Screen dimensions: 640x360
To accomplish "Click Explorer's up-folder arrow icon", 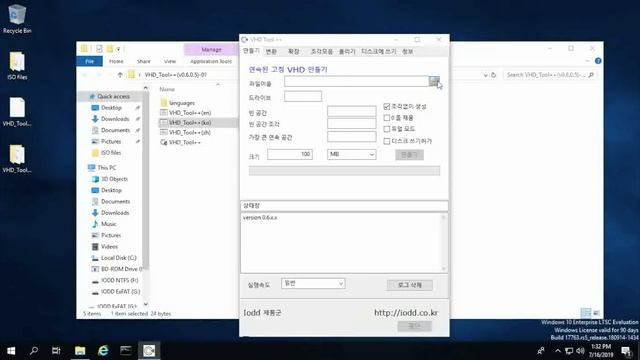I will click(x=120, y=75).
